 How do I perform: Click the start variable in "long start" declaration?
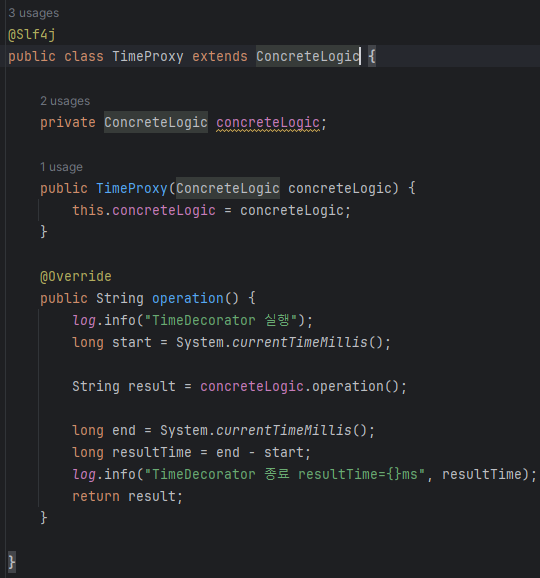click(x=132, y=342)
